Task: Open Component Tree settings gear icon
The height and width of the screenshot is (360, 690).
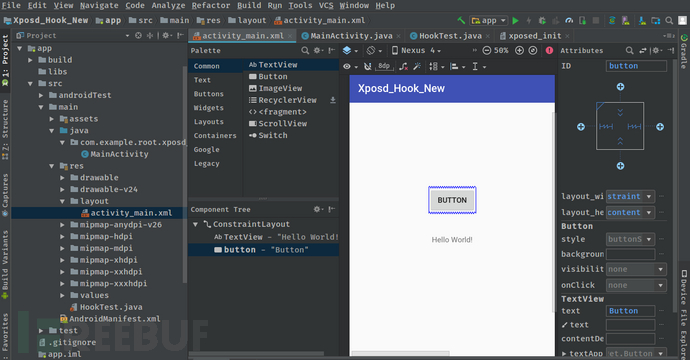Action: pyautogui.click(x=318, y=209)
